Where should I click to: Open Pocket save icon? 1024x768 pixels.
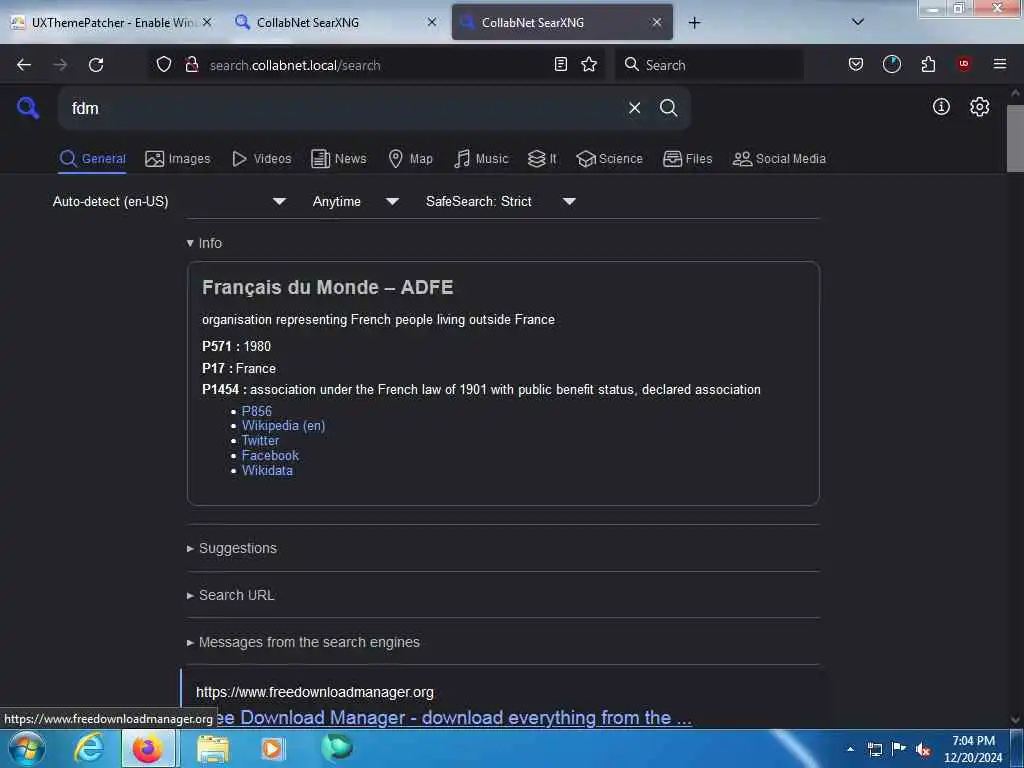click(856, 65)
